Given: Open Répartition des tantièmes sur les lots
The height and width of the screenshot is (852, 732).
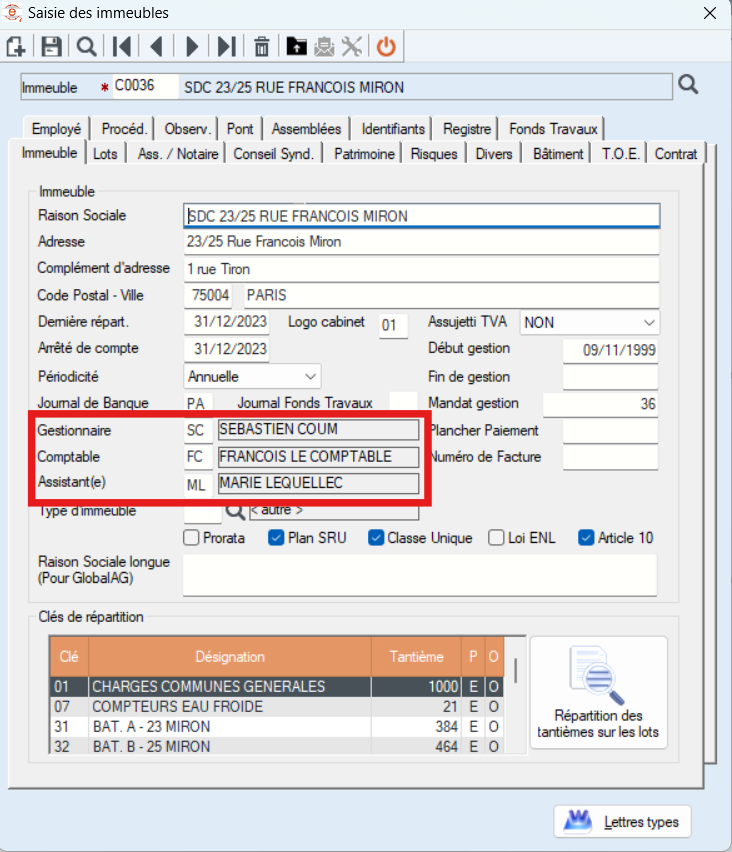Looking at the screenshot, I should pos(598,693).
